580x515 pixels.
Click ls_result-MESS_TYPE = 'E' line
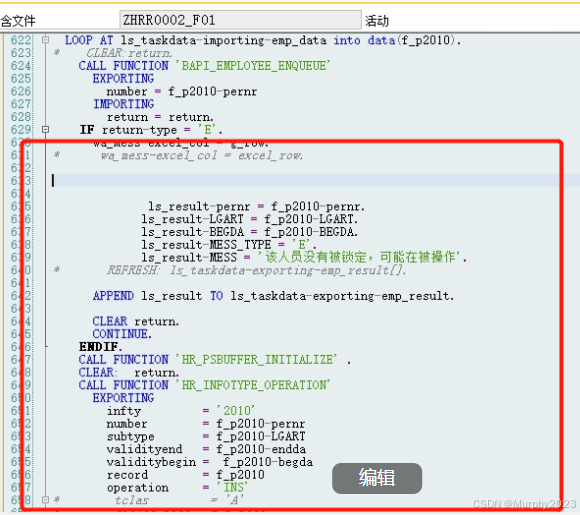229,245
